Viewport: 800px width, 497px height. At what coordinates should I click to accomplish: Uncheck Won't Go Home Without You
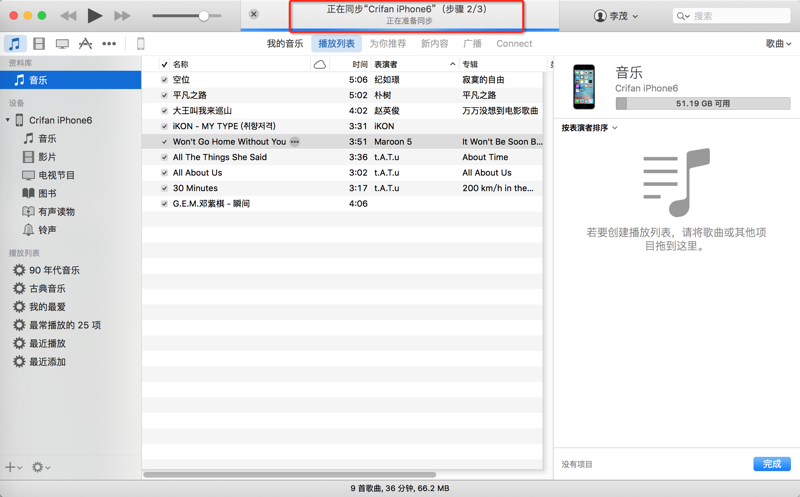pos(164,142)
